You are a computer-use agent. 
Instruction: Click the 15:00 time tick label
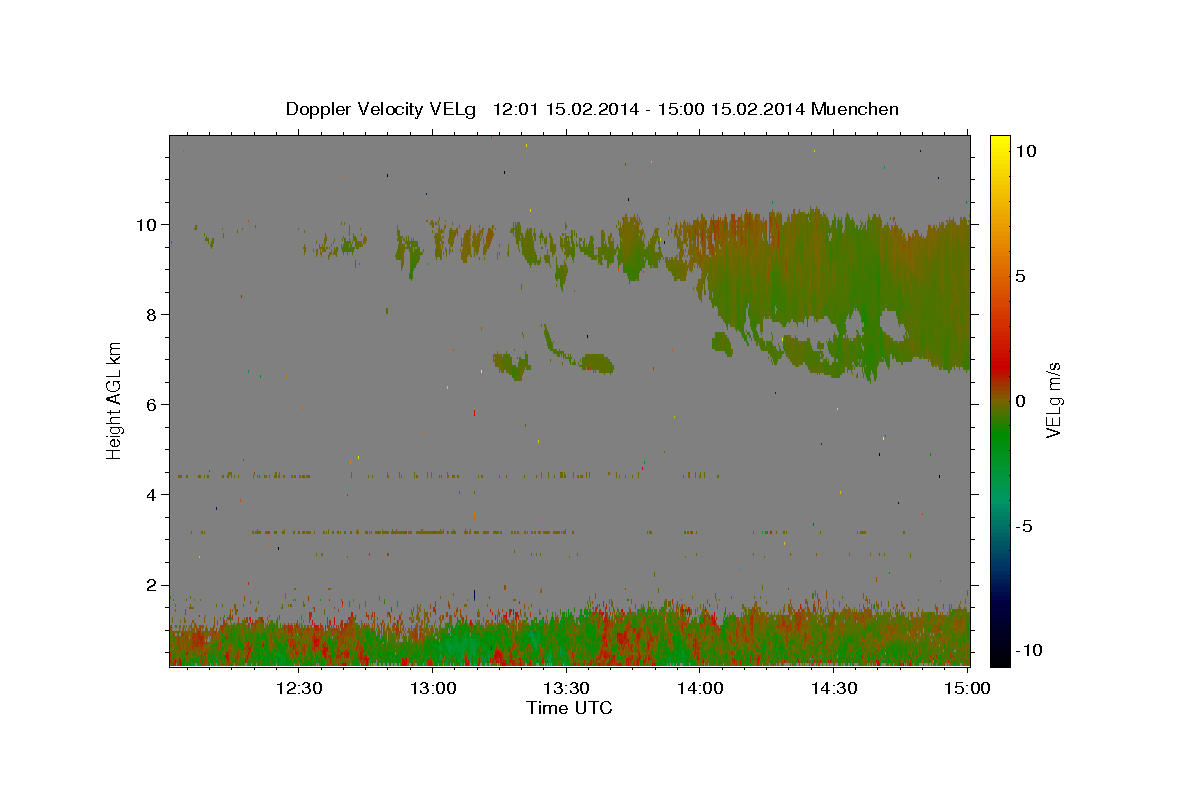pos(967,688)
